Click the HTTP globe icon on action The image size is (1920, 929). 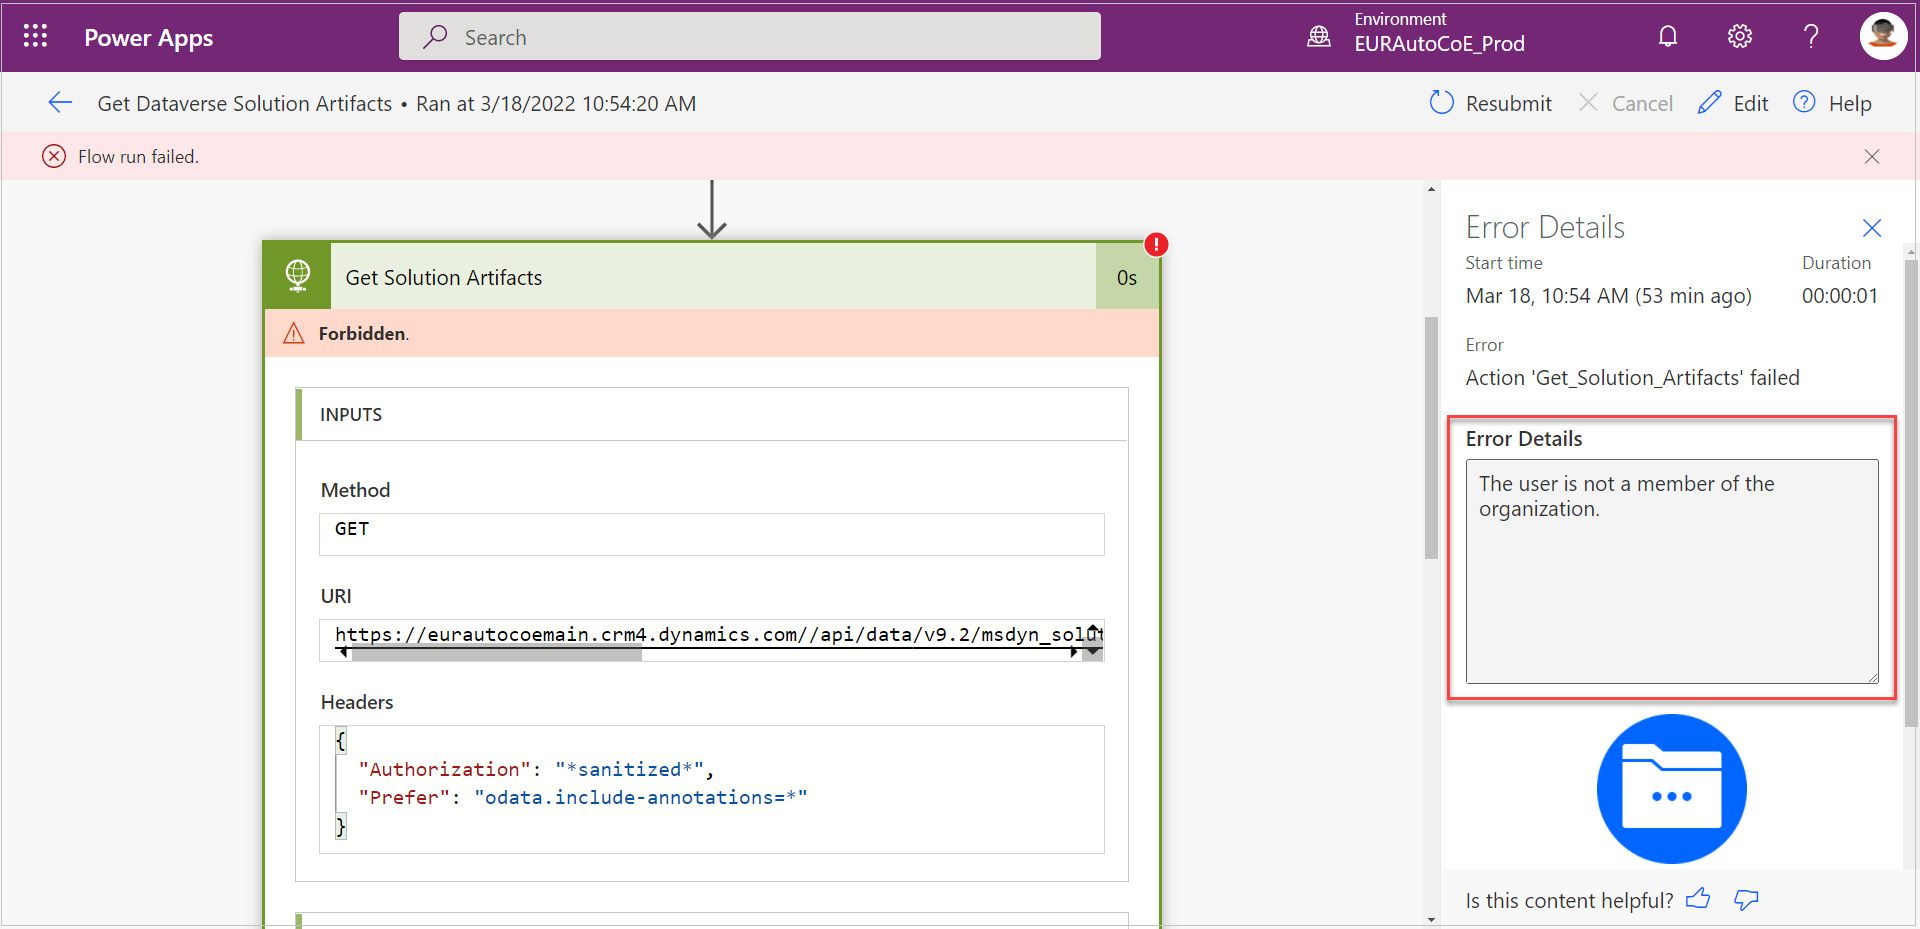pos(297,275)
